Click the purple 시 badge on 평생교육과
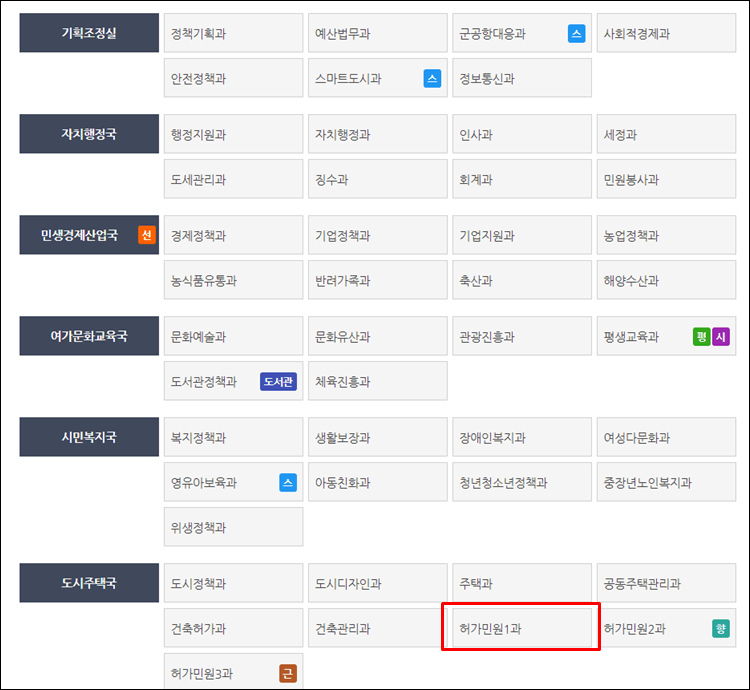 pos(721,337)
